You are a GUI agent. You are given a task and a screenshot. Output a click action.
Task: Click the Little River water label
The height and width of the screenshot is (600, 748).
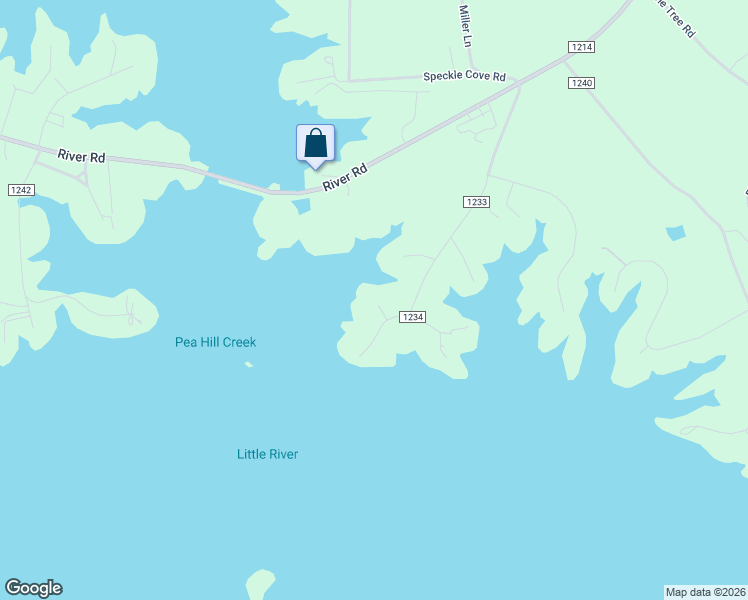pyautogui.click(x=268, y=454)
